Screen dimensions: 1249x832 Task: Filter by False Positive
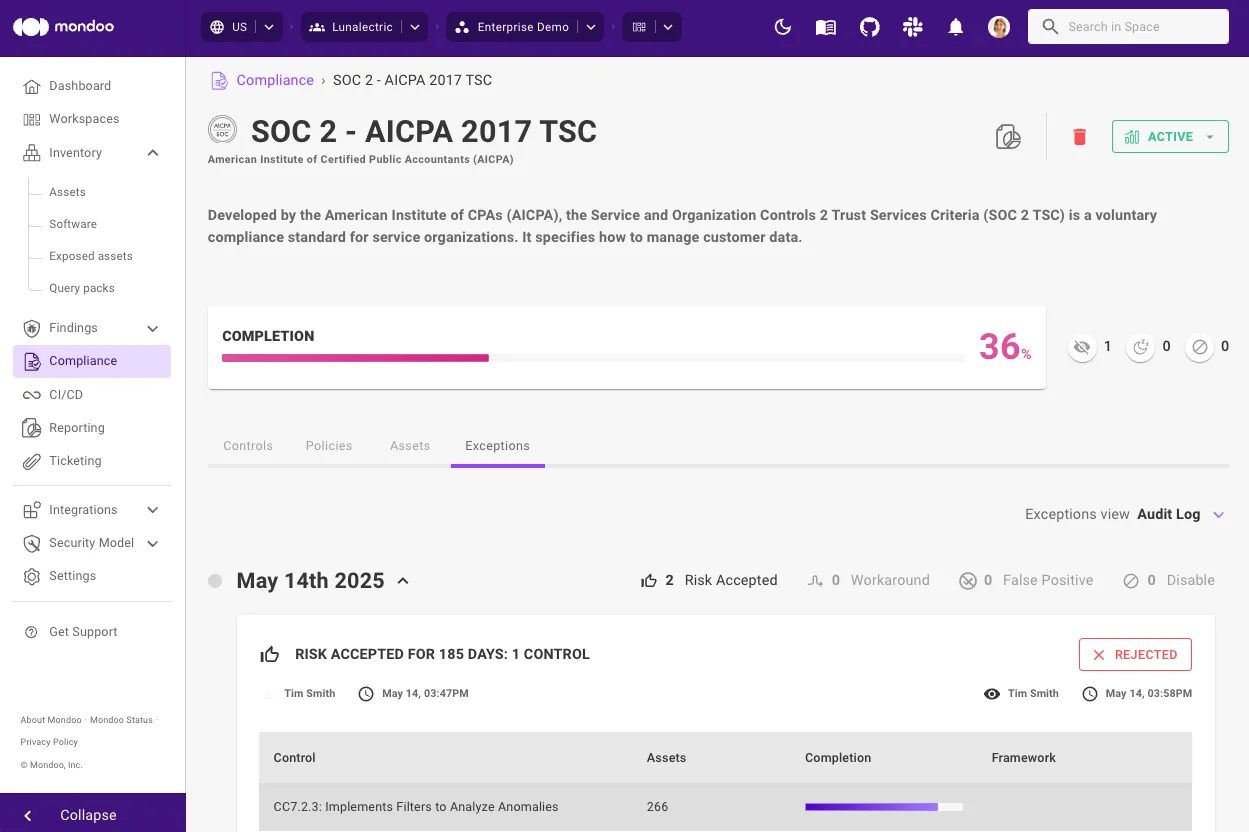point(1026,580)
